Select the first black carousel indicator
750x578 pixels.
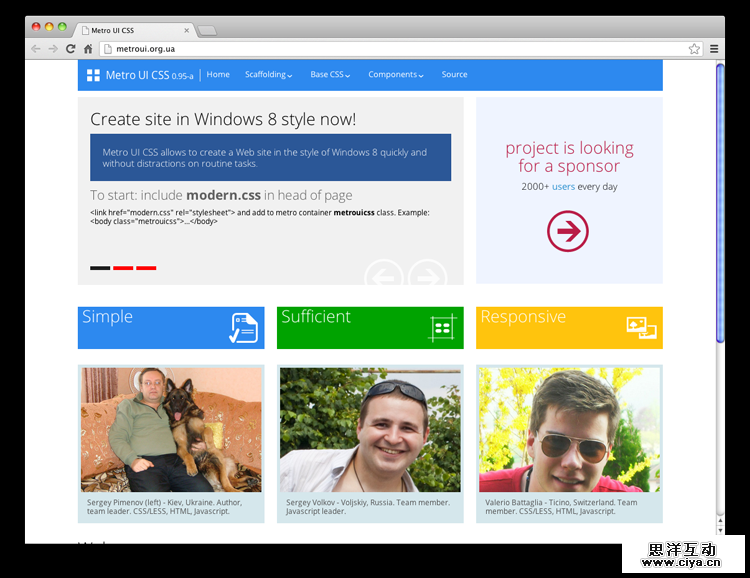click(100, 268)
